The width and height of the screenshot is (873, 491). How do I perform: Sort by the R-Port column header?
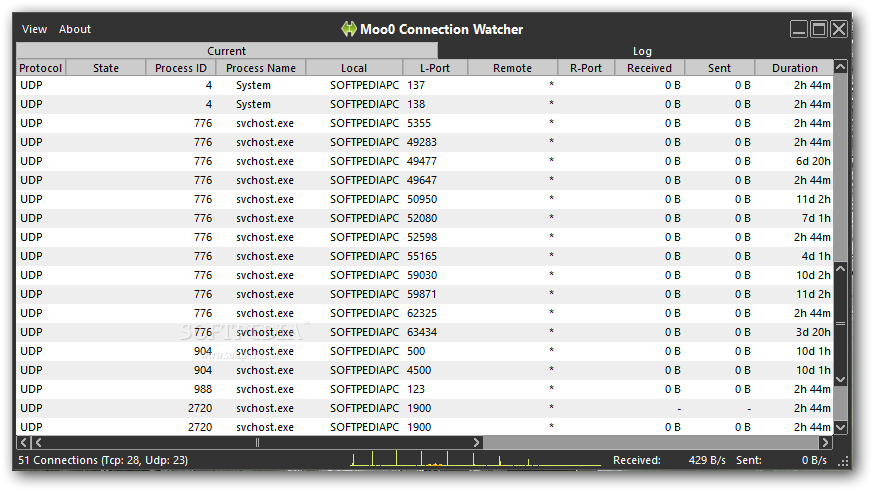pos(586,68)
